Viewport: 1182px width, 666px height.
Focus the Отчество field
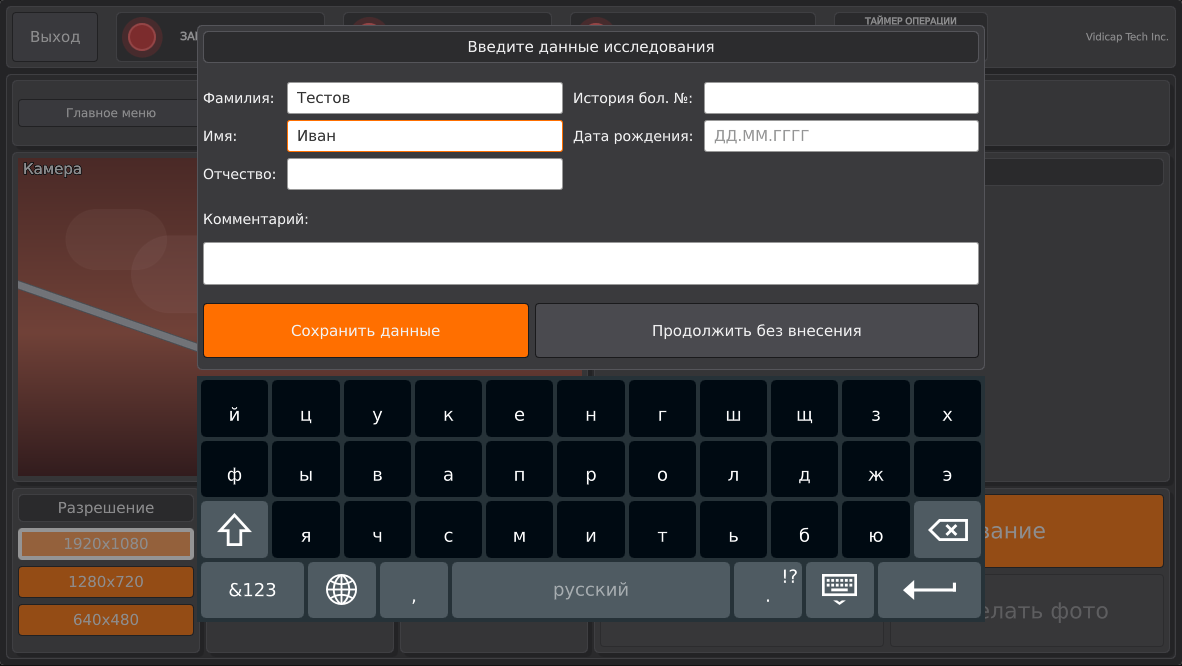pyautogui.click(x=424, y=173)
